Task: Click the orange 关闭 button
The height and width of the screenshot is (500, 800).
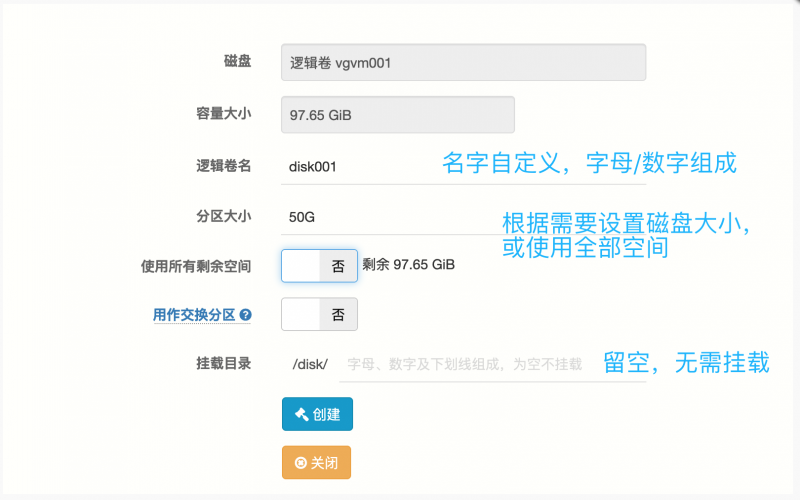Action: (x=316, y=463)
